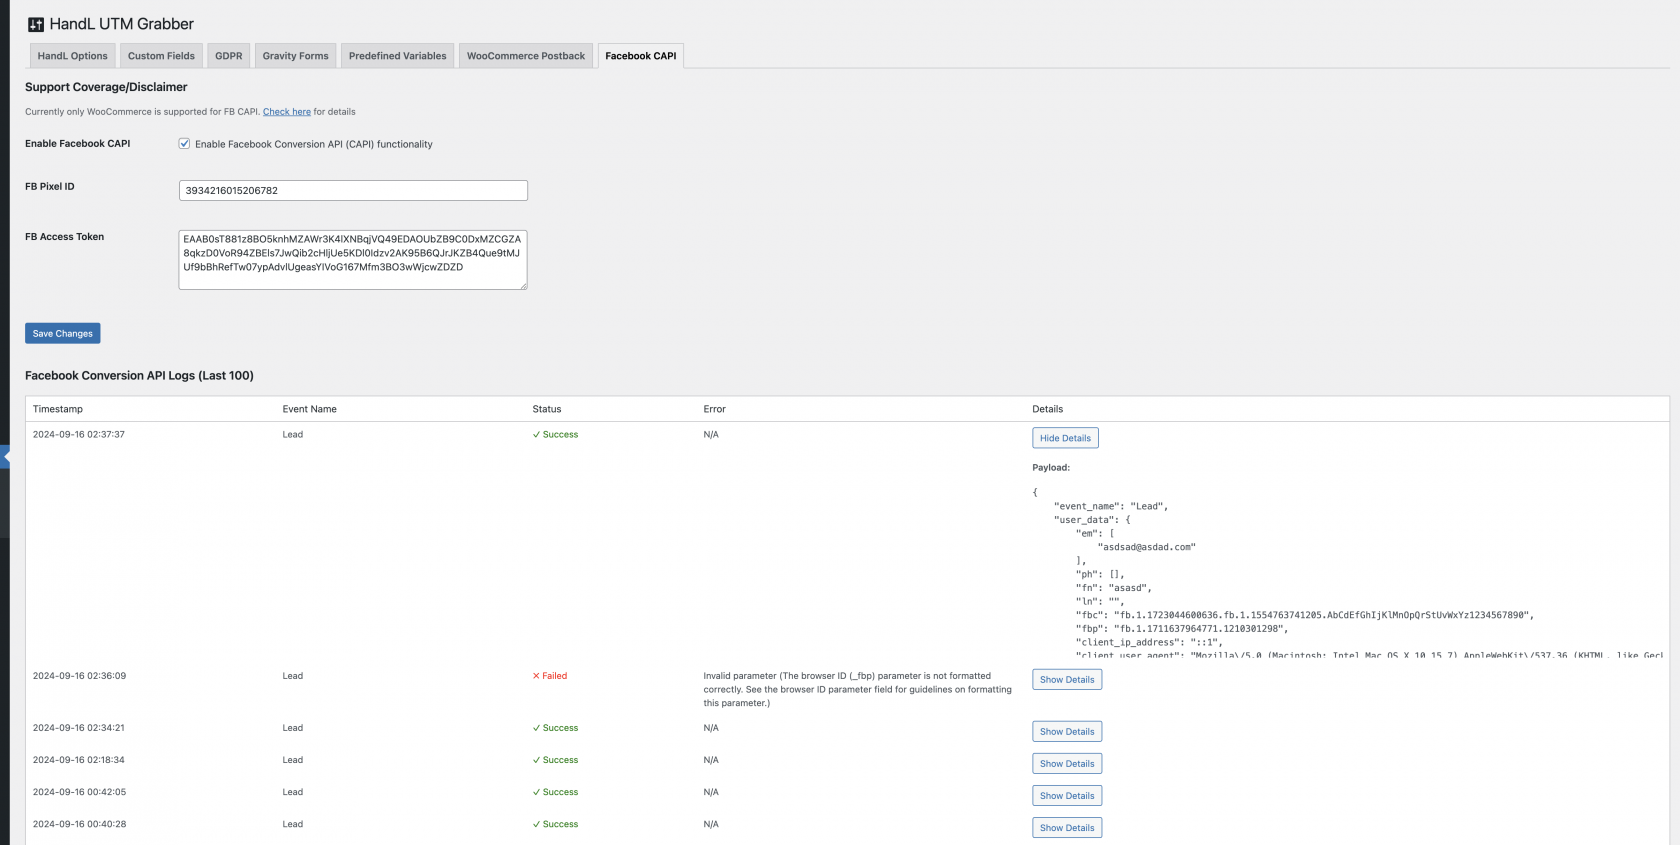Open the WooCommerce Postback tab
1680x845 pixels.
526,56
